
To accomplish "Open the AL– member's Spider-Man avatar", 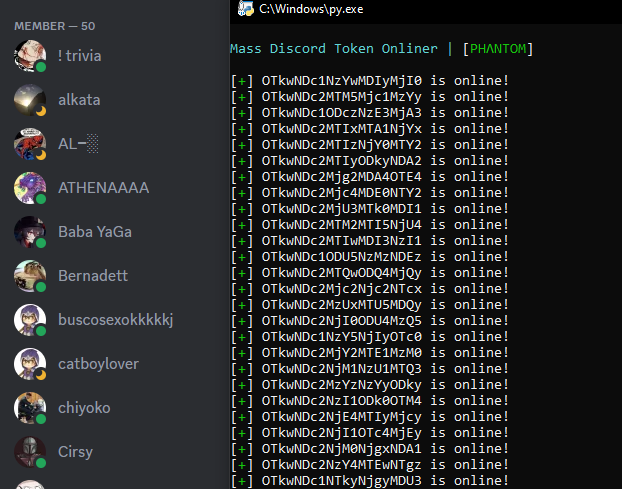I will coord(30,144).
